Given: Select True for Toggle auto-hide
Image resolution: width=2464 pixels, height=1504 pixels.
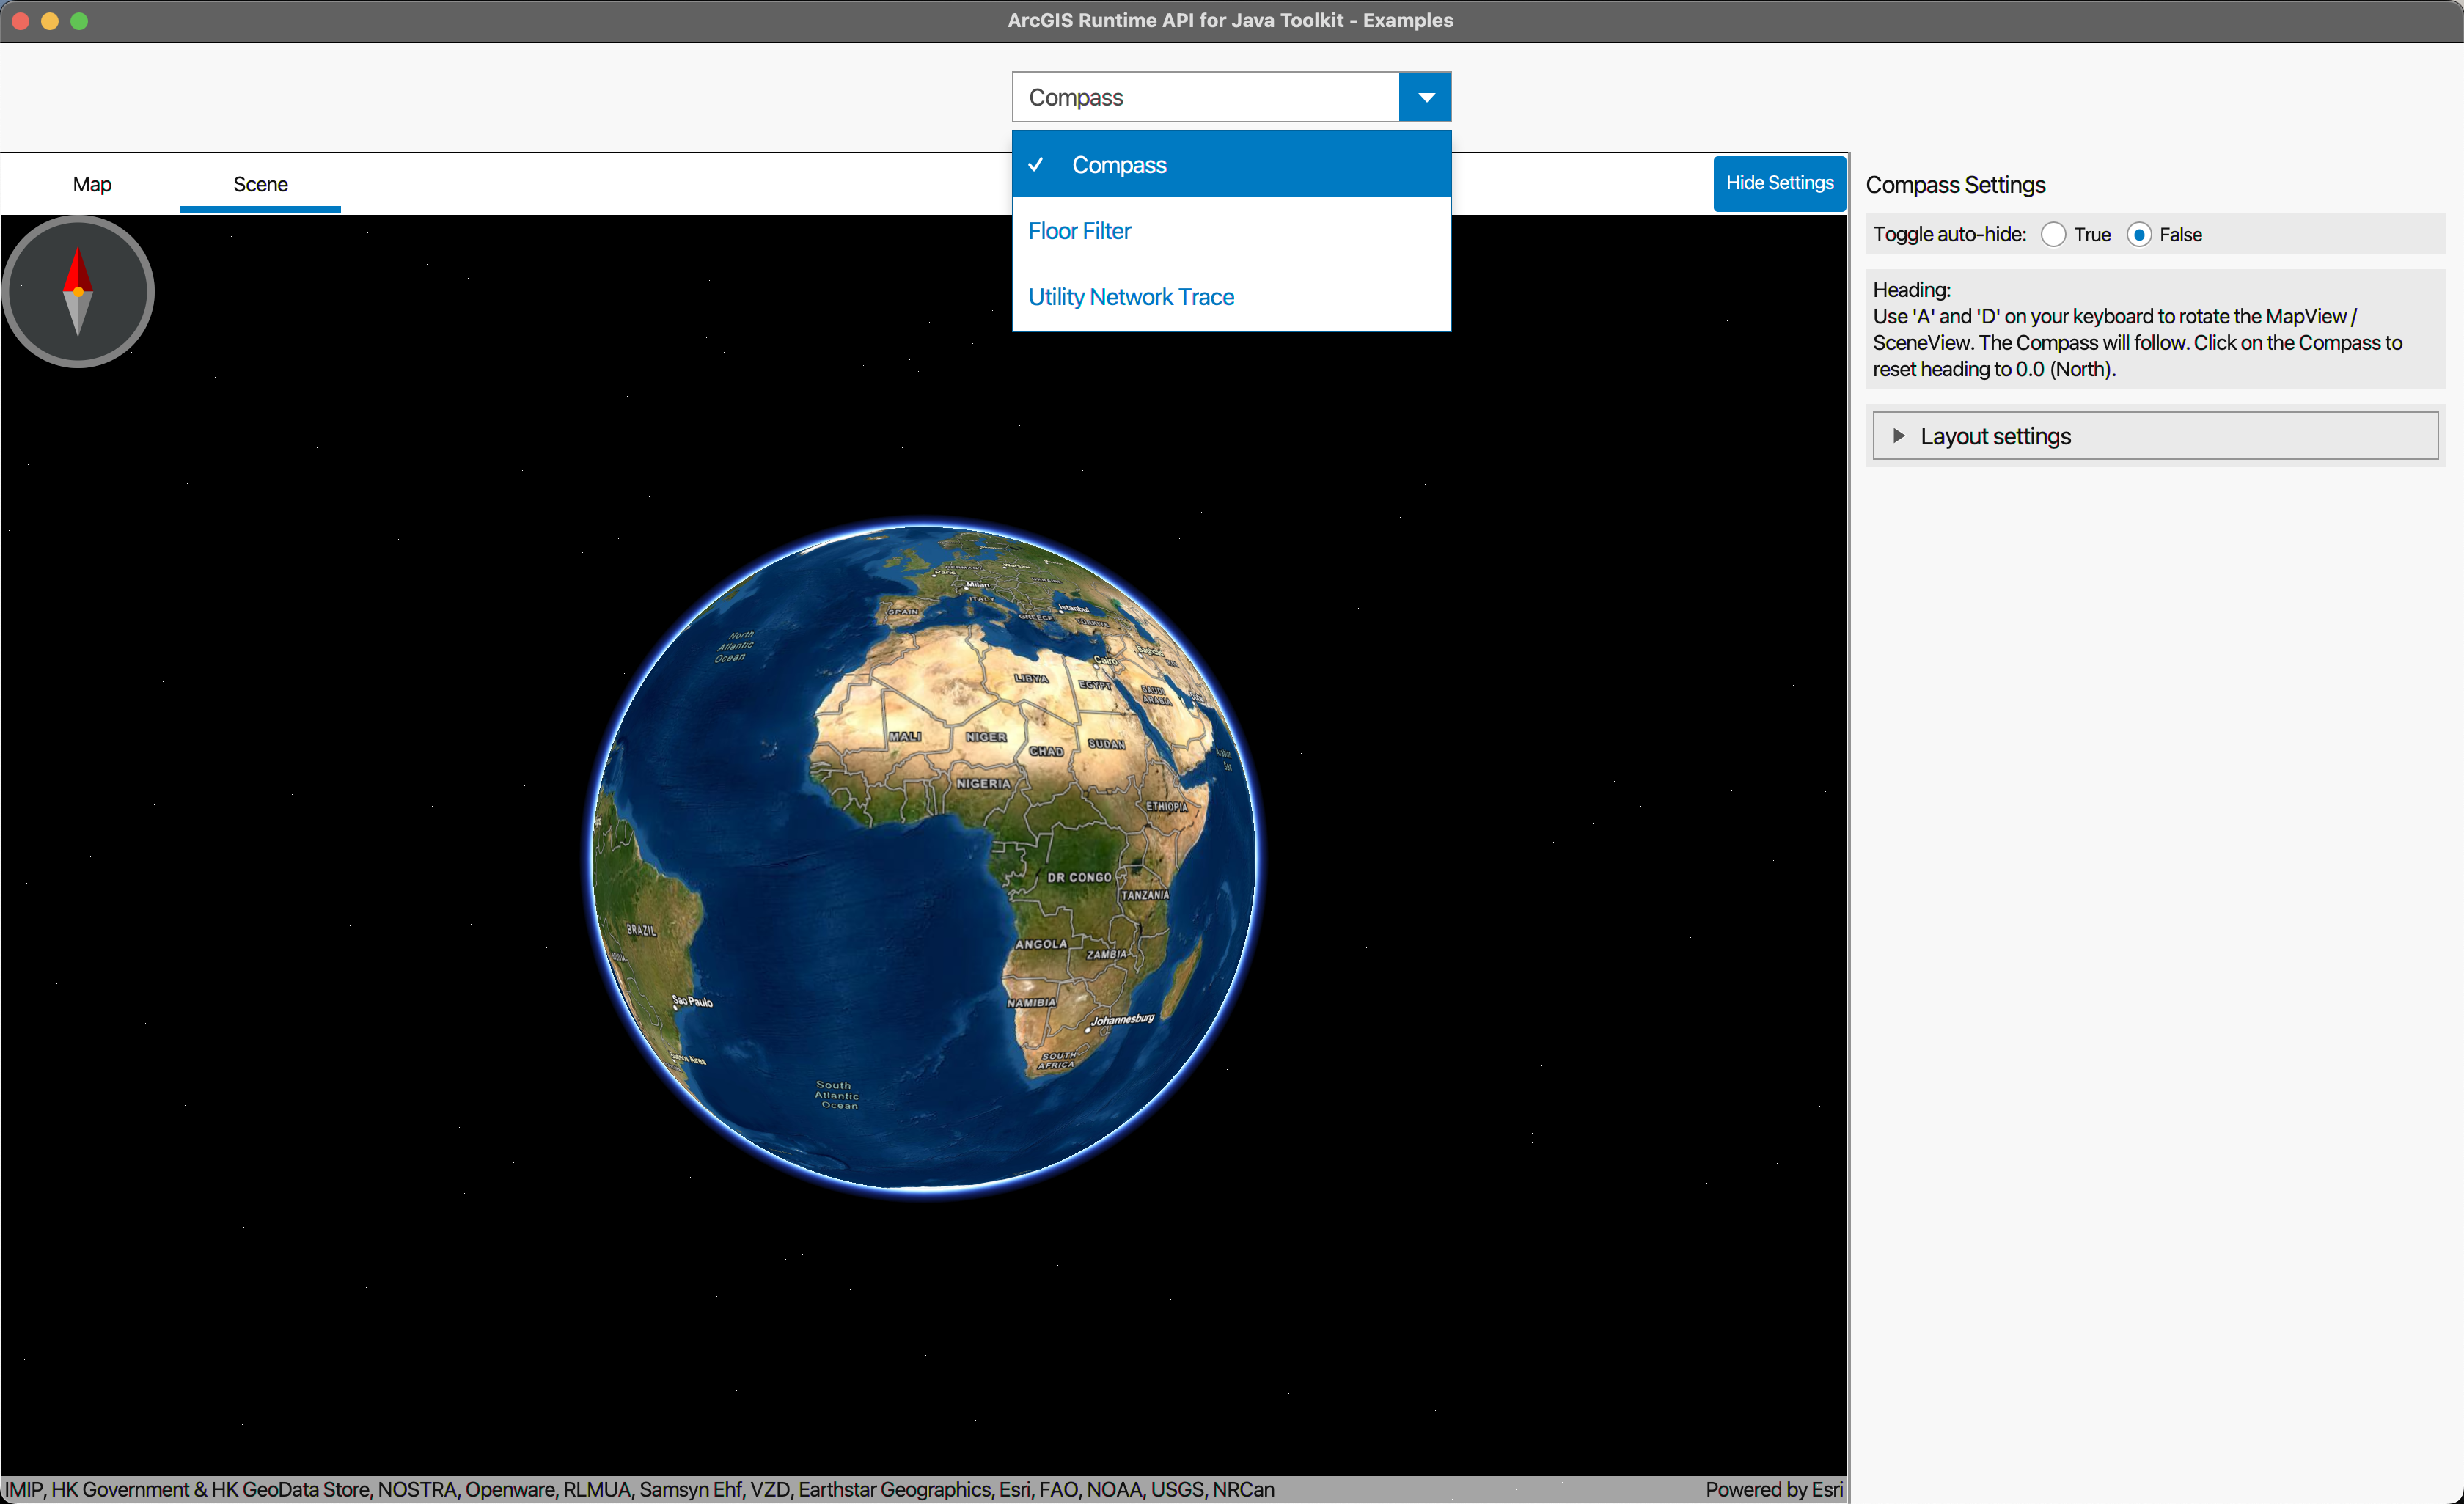Looking at the screenshot, I should [x=2053, y=235].
